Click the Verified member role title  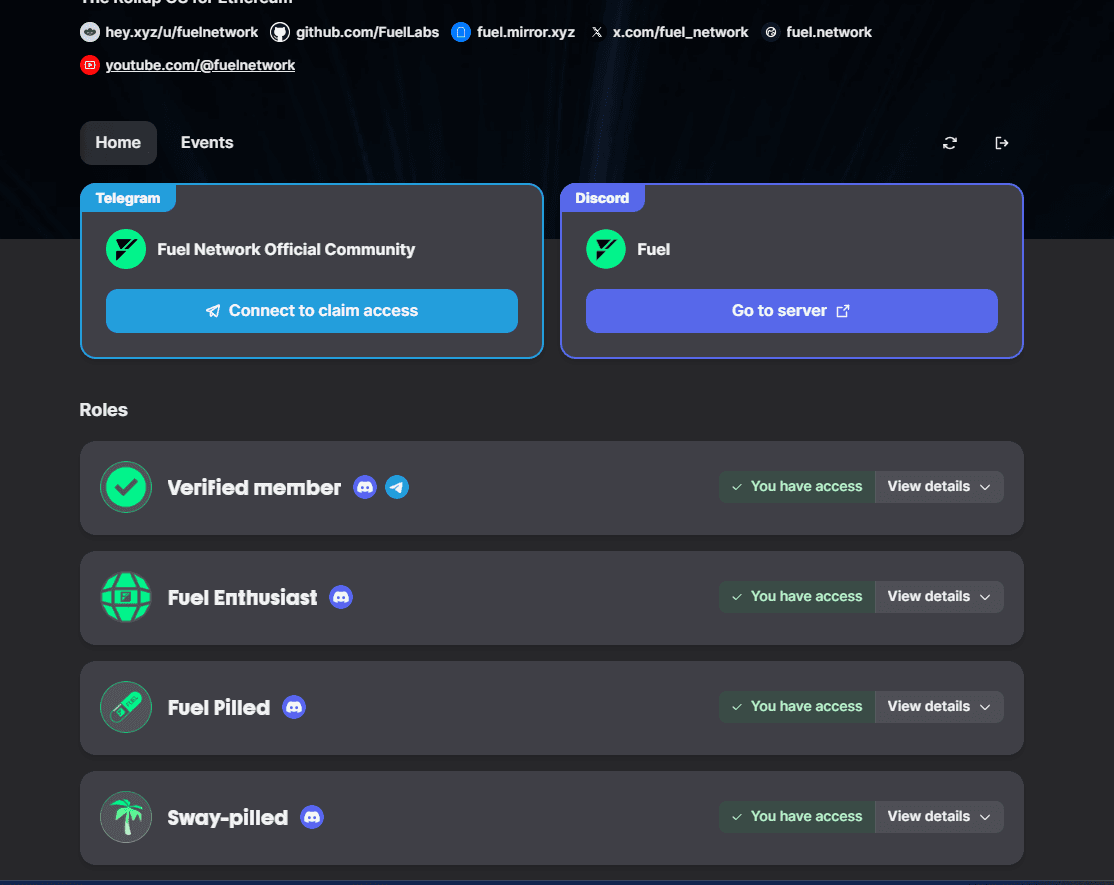254,488
